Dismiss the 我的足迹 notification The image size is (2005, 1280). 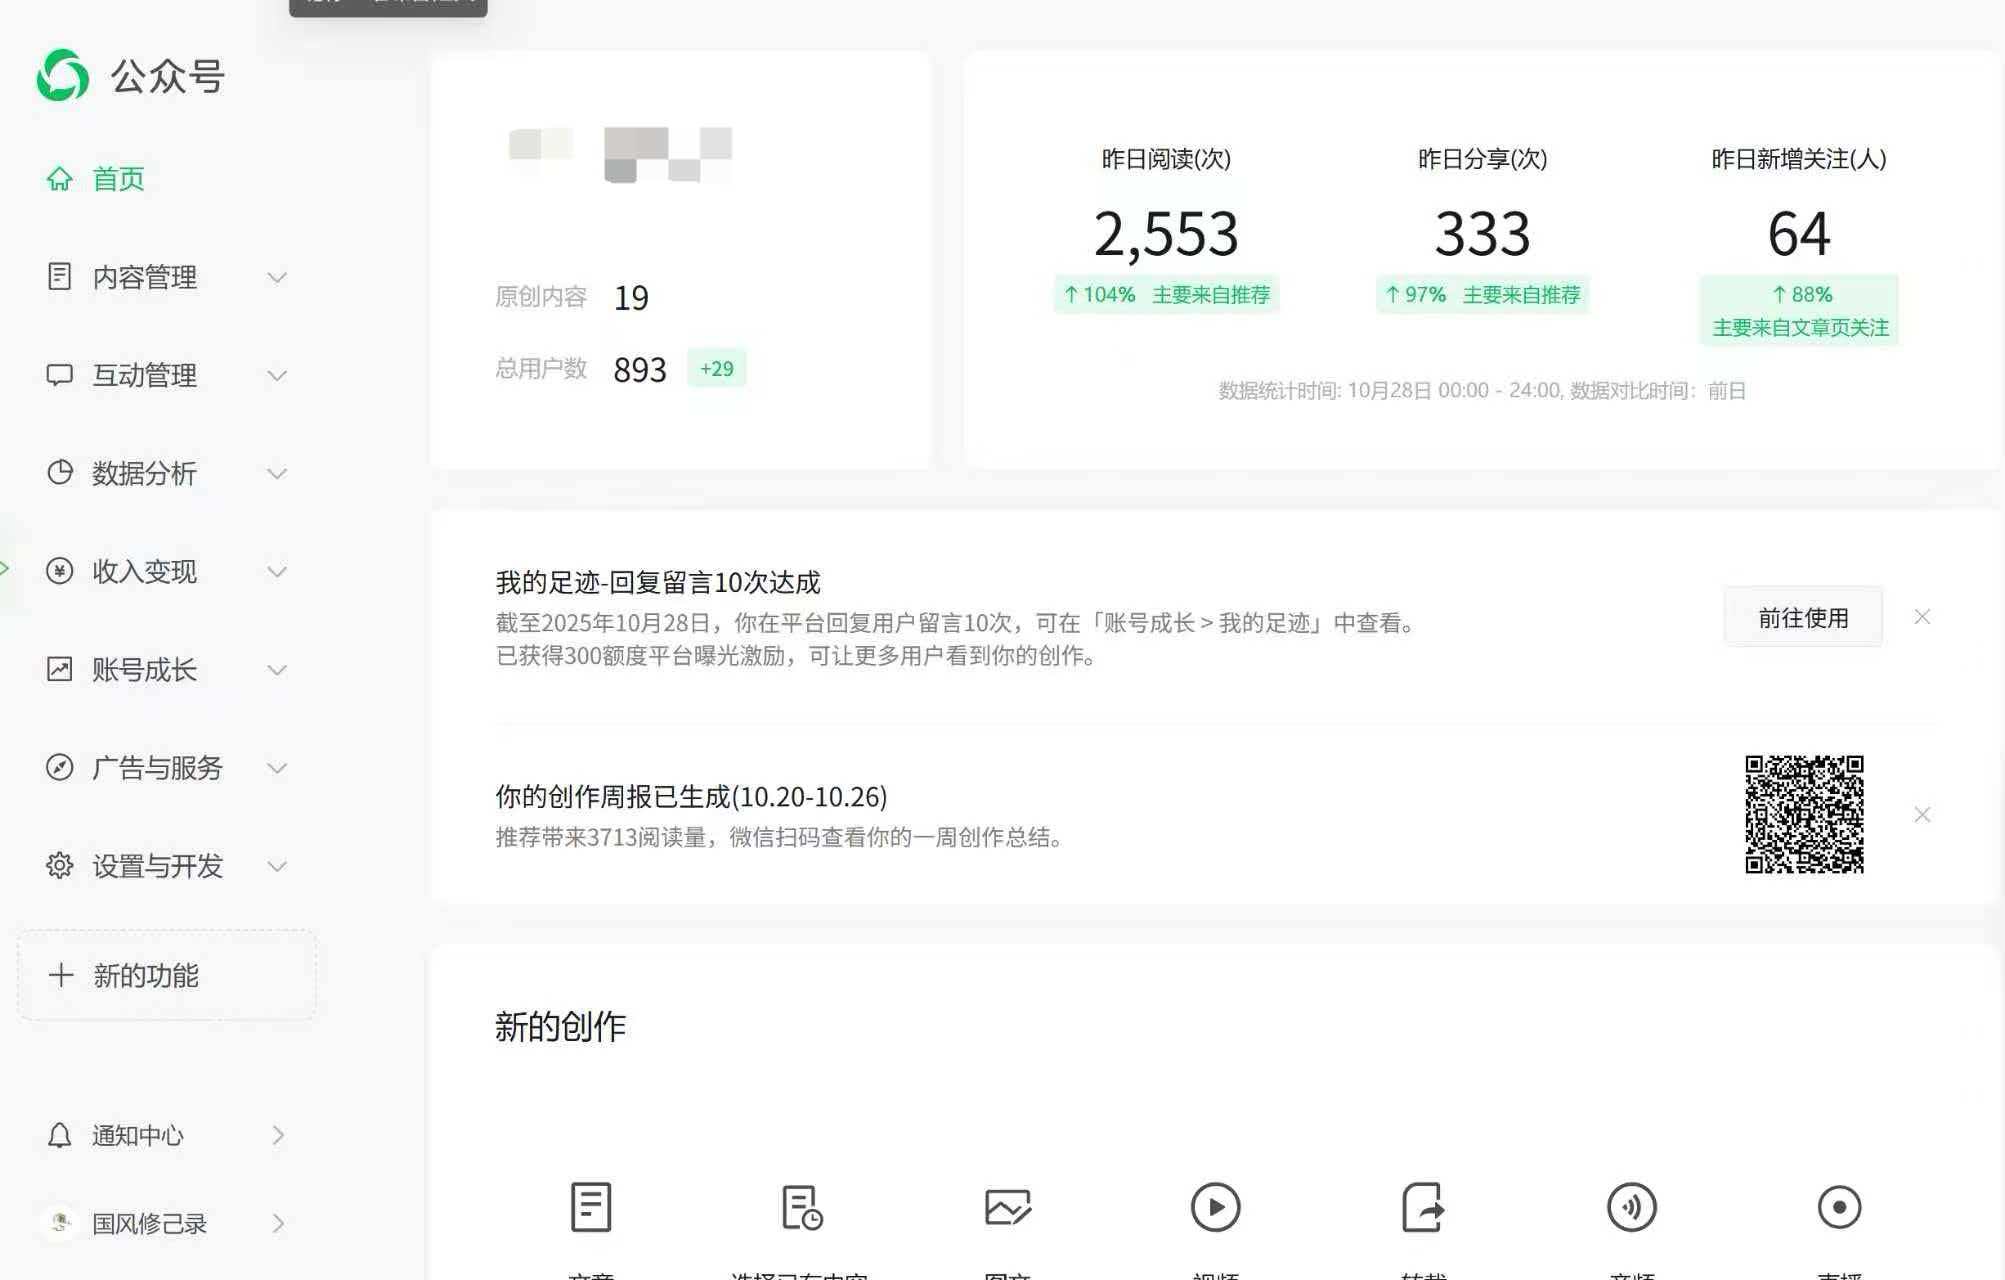pos(1922,617)
